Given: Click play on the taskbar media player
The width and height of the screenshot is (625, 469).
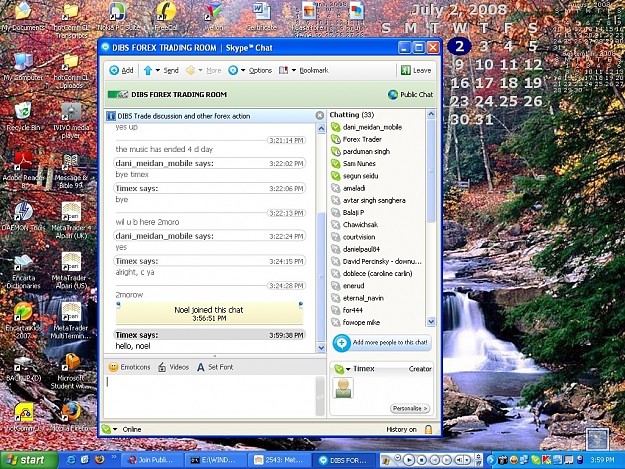Looking at the screenshot, I should (x=409, y=460).
